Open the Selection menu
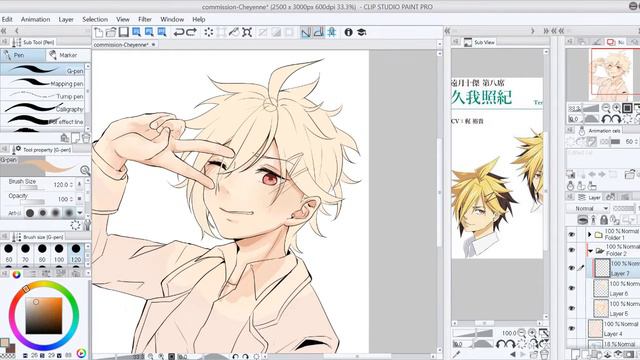The height and width of the screenshot is (360, 640). (95, 19)
